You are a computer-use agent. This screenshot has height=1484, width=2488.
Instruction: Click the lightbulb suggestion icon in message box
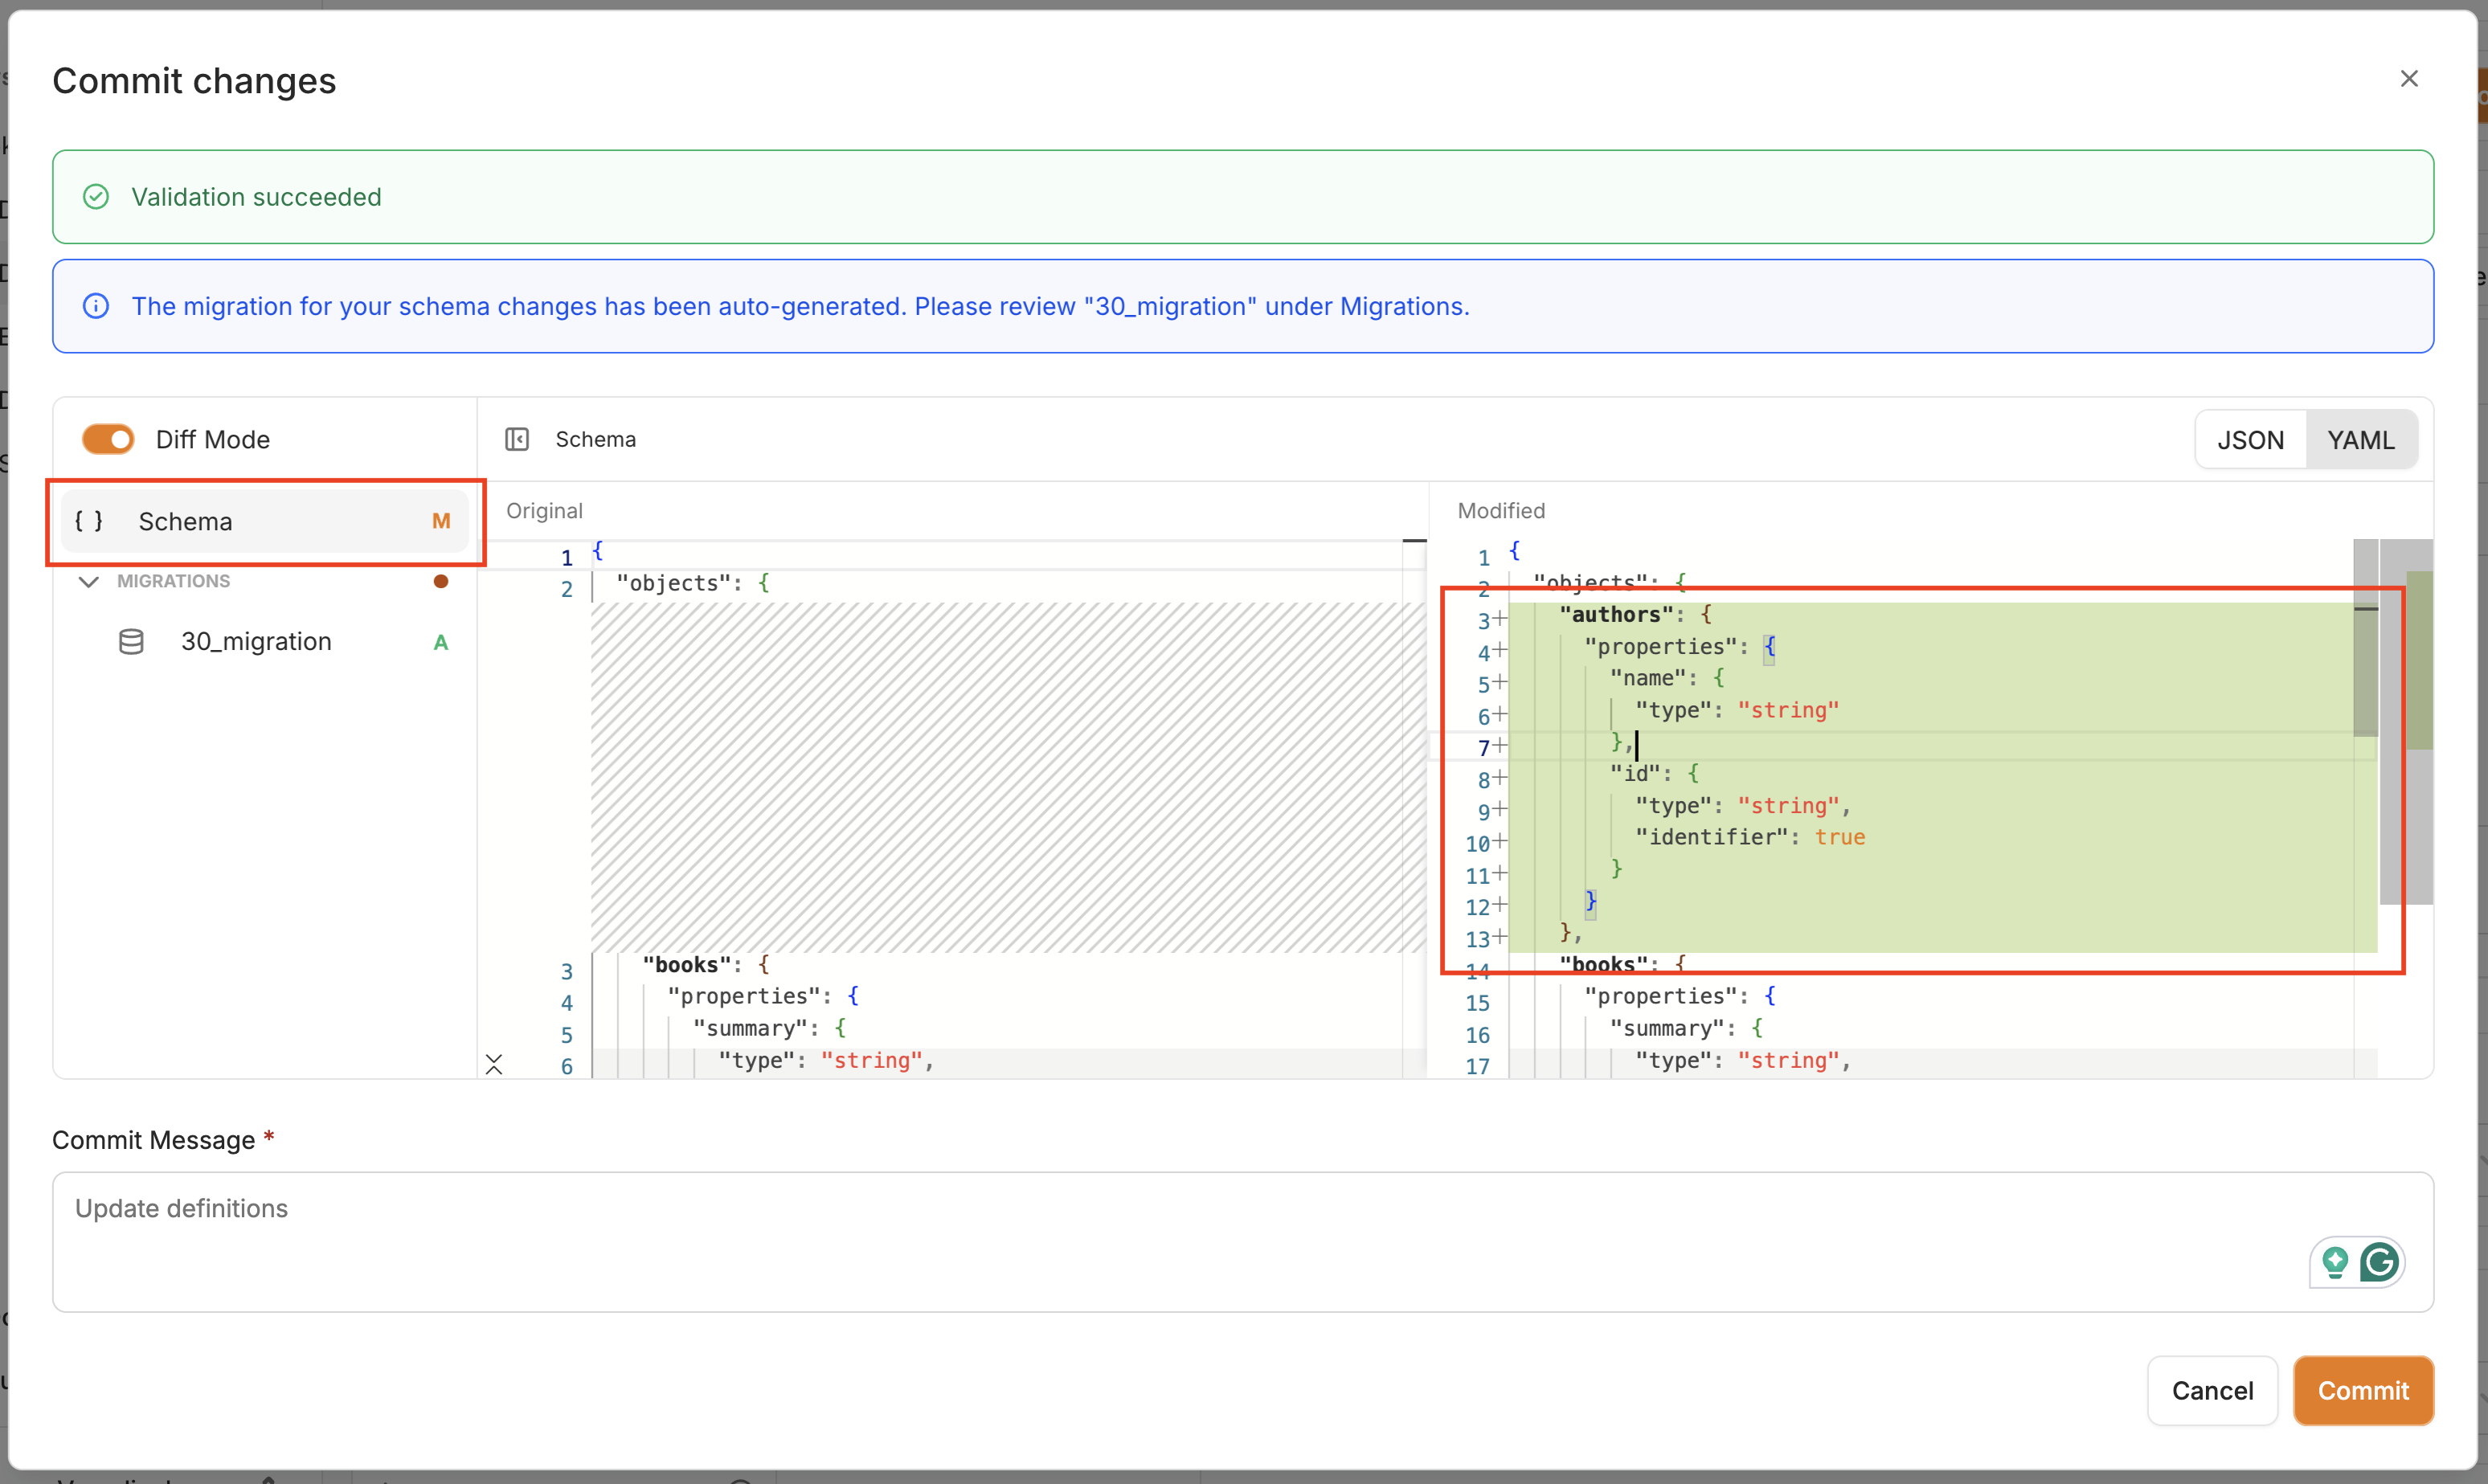pyautogui.click(x=2335, y=1262)
